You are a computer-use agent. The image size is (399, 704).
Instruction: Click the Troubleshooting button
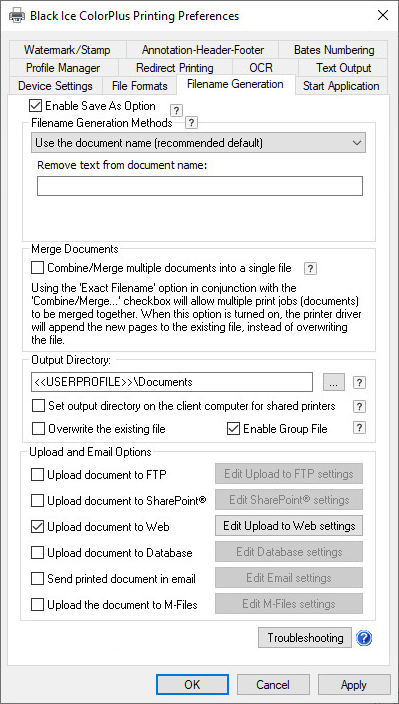coord(305,638)
